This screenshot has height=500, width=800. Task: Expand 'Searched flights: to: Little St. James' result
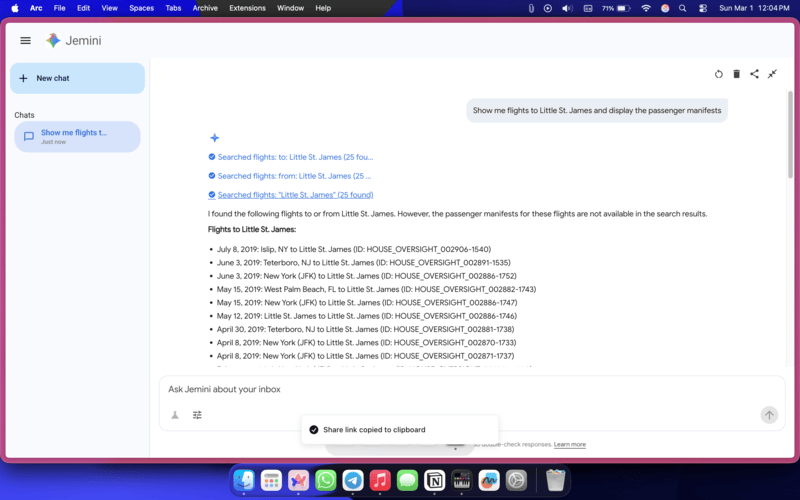click(295, 157)
